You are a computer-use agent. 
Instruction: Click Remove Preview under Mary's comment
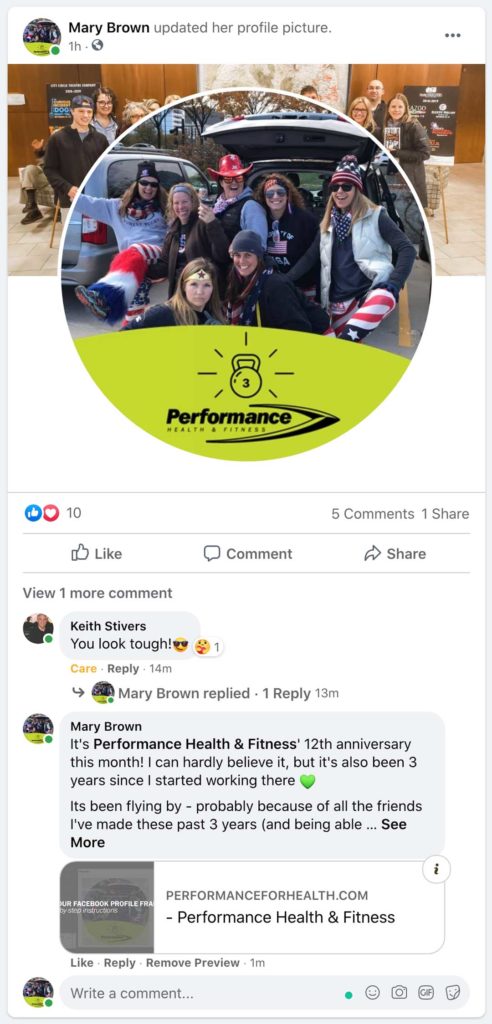click(193, 963)
